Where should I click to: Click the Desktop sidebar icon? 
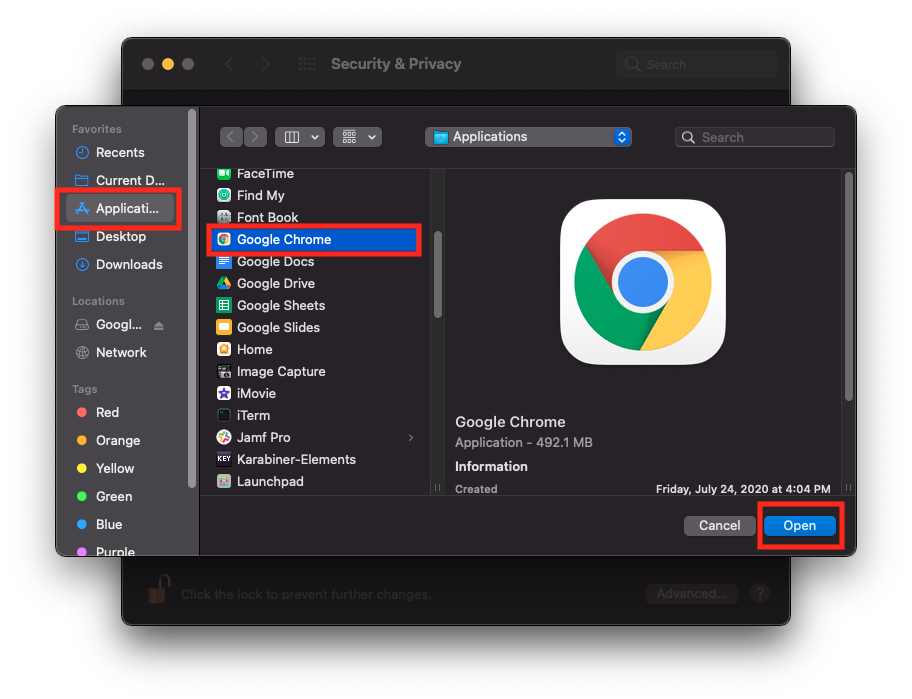point(82,236)
